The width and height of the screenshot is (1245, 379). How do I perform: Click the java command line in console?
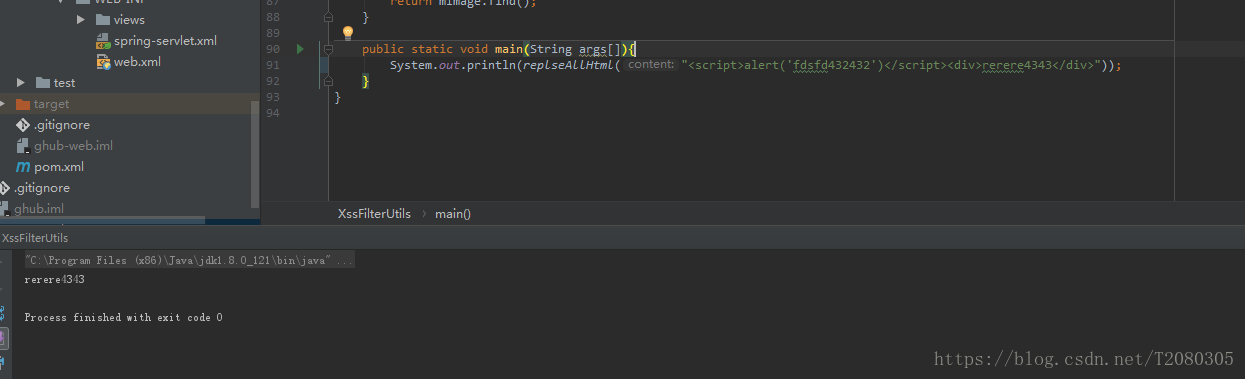click(189, 260)
